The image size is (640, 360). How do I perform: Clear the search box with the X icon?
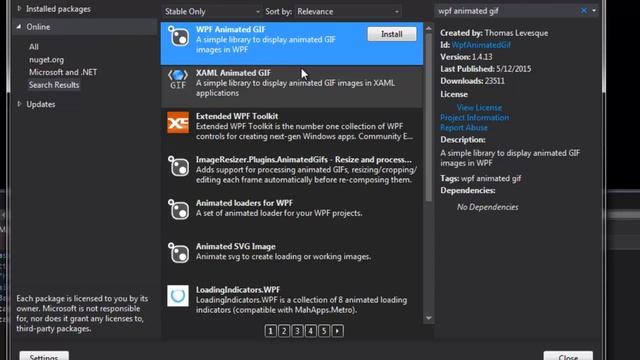click(584, 11)
